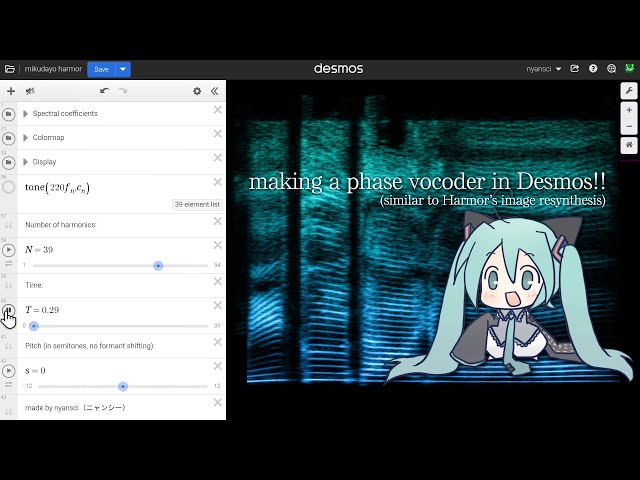Toggle the tone expression circle icon
This screenshot has height=480, width=640.
9,187
